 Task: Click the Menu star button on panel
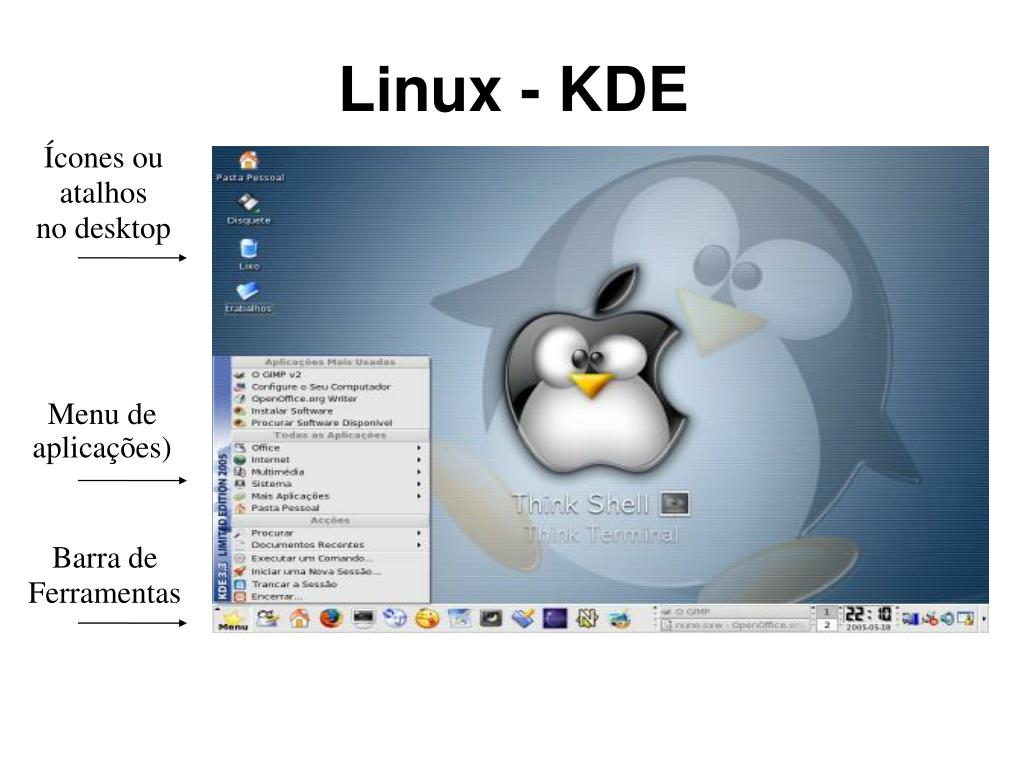click(x=232, y=620)
